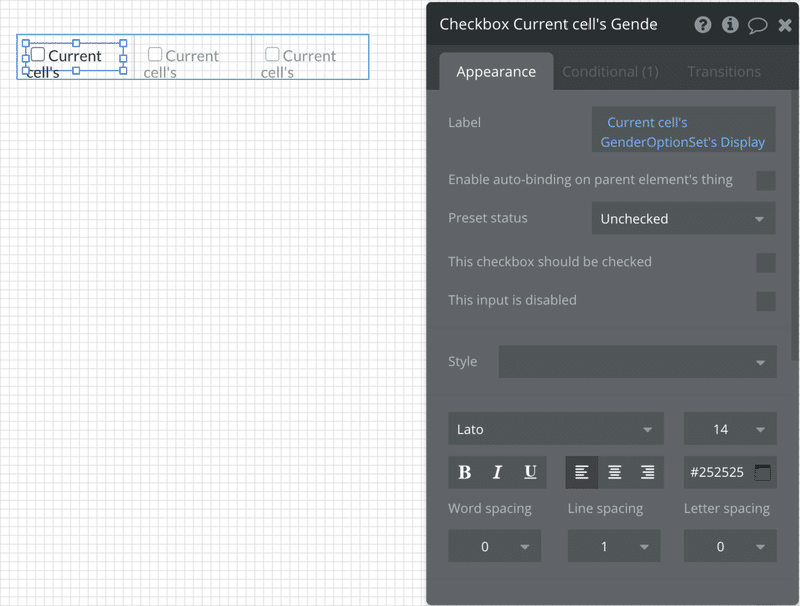The height and width of the screenshot is (606, 800).
Task: Open the Transitions tab
Action: tap(724, 71)
